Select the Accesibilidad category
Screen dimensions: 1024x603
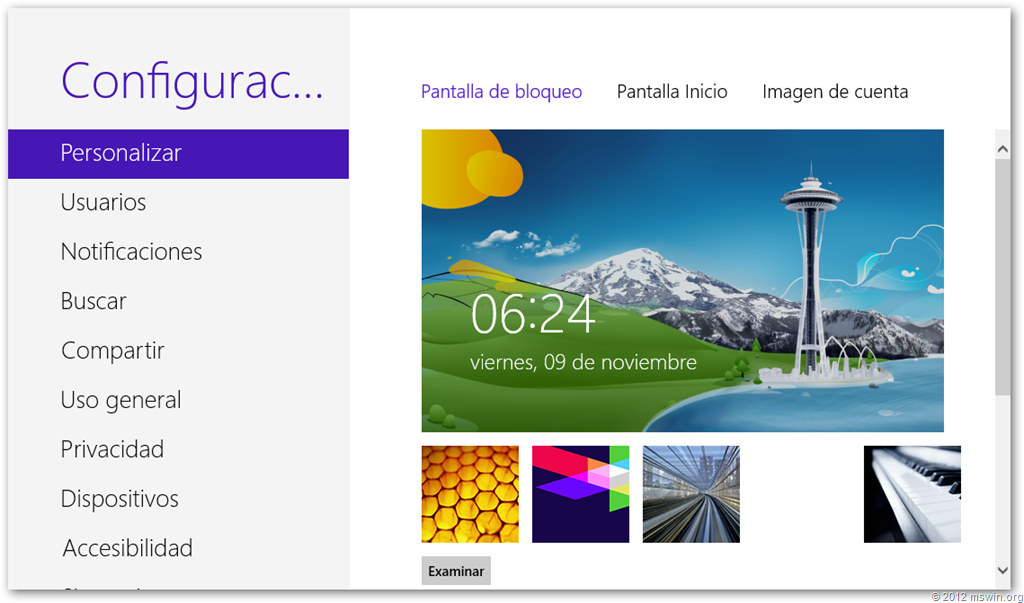pos(127,548)
